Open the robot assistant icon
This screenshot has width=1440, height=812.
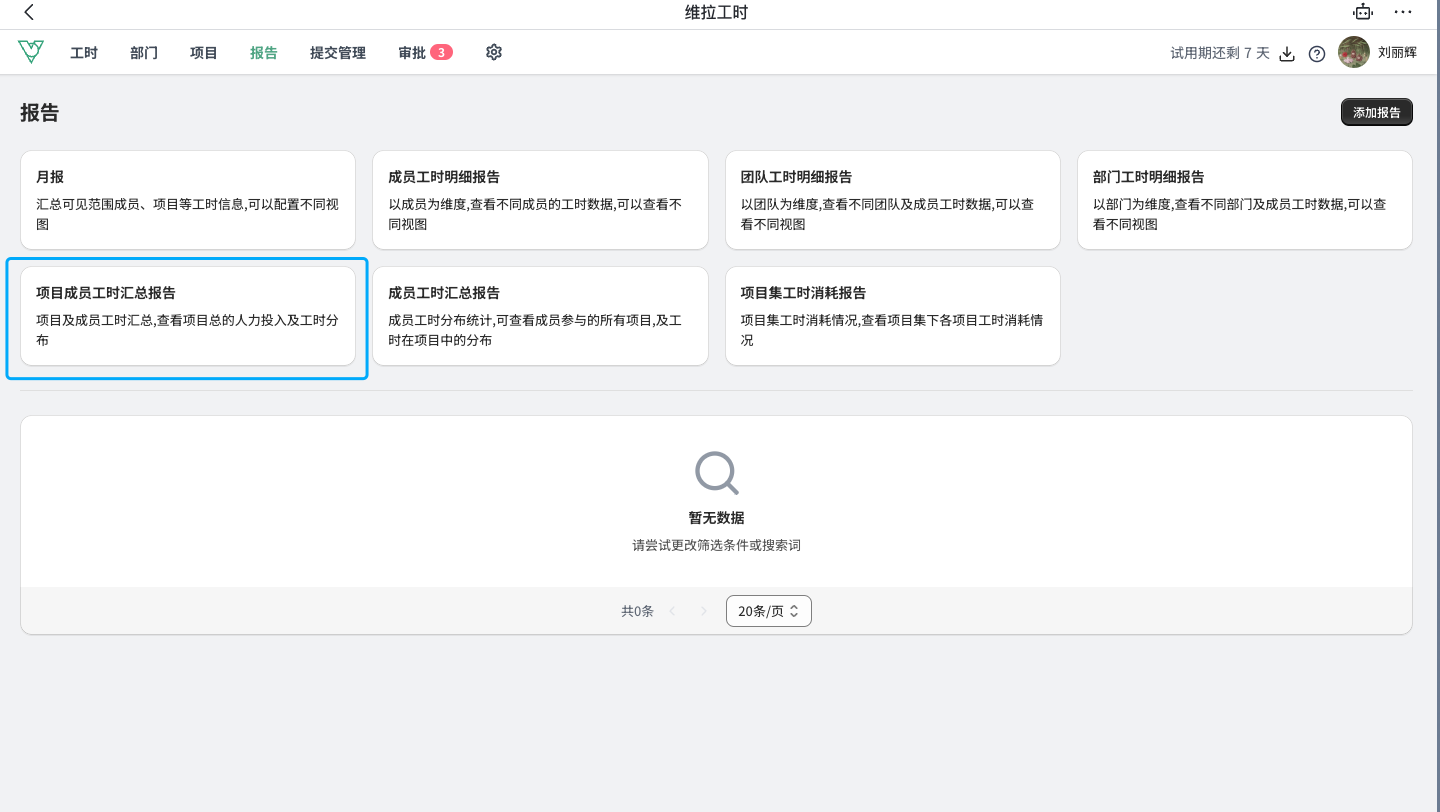(x=1362, y=13)
